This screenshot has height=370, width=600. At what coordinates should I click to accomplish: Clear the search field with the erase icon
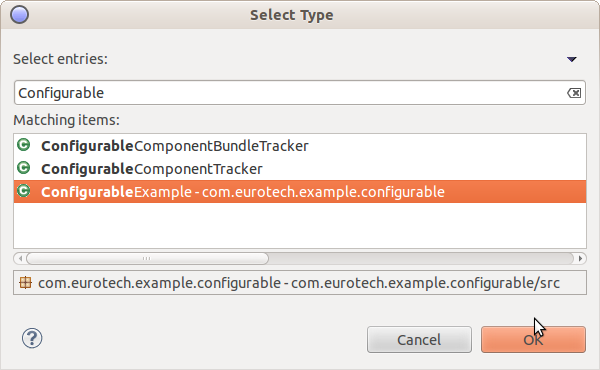point(574,93)
